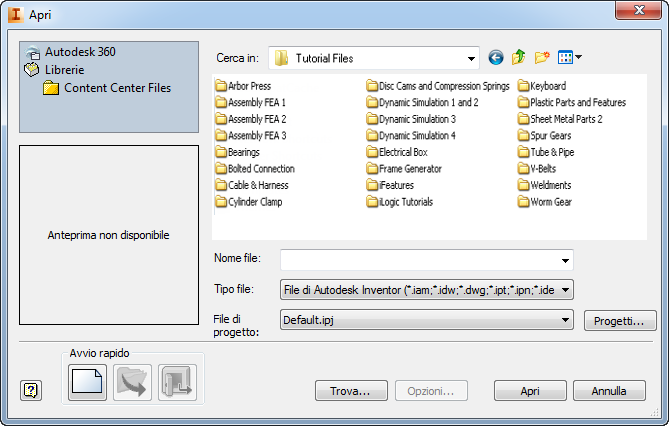Select the Assembly FEA 2 folder
The height and width of the screenshot is (426, 669).
point(251,119)
